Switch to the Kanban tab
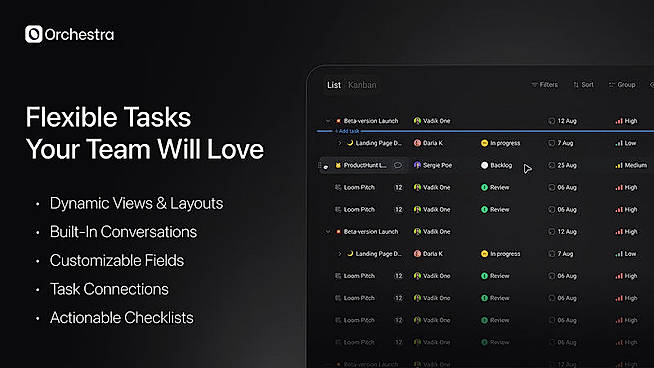The image size is (654, 368). click(x=362, y=85)
